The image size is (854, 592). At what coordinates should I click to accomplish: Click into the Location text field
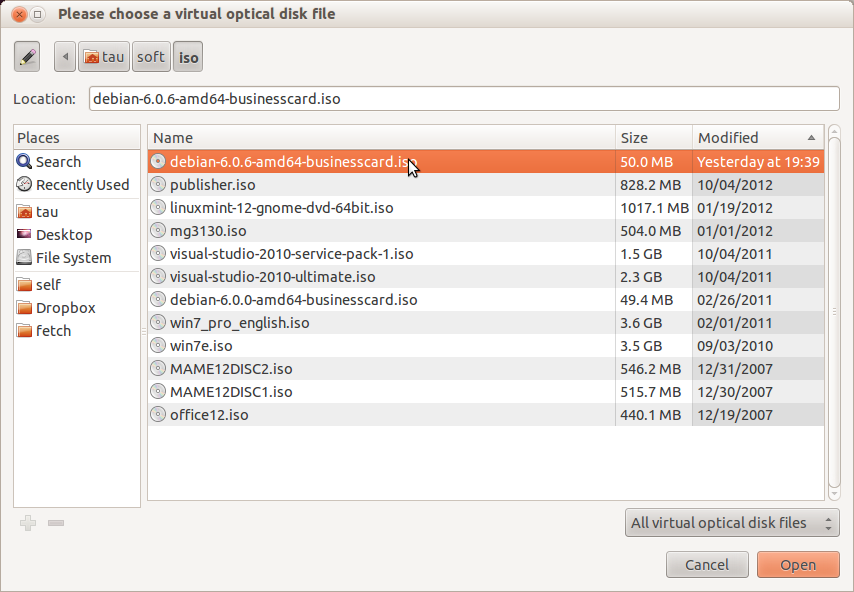pos(464,99)
